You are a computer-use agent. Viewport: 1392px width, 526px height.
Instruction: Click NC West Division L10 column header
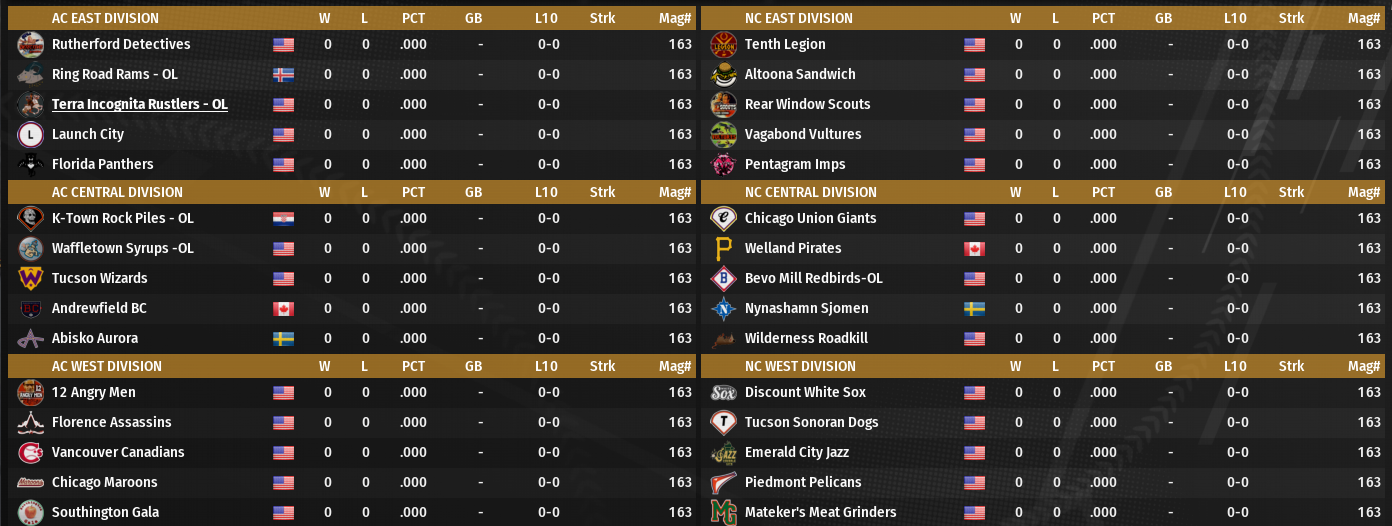[x=1239, y=366]
